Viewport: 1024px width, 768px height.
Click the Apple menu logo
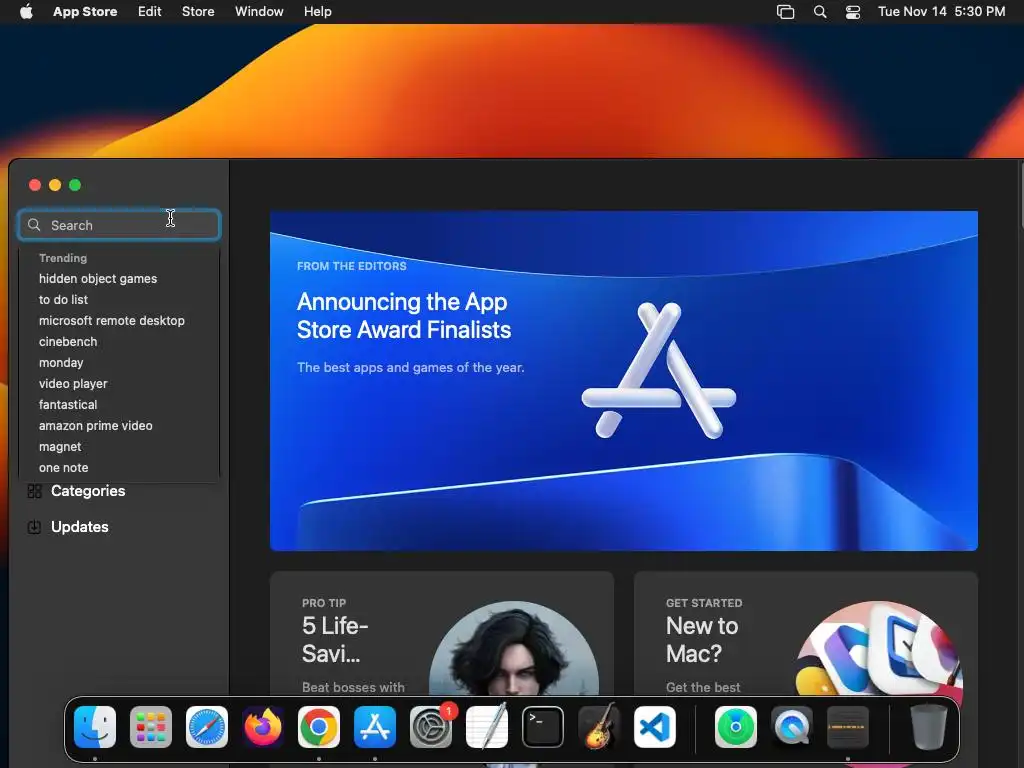(x=26, y=11)
